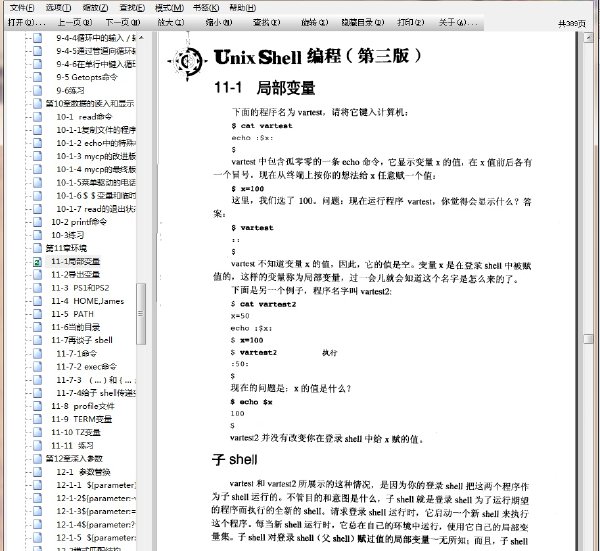Rotate the page with 旋转(R)

point(315,23)
